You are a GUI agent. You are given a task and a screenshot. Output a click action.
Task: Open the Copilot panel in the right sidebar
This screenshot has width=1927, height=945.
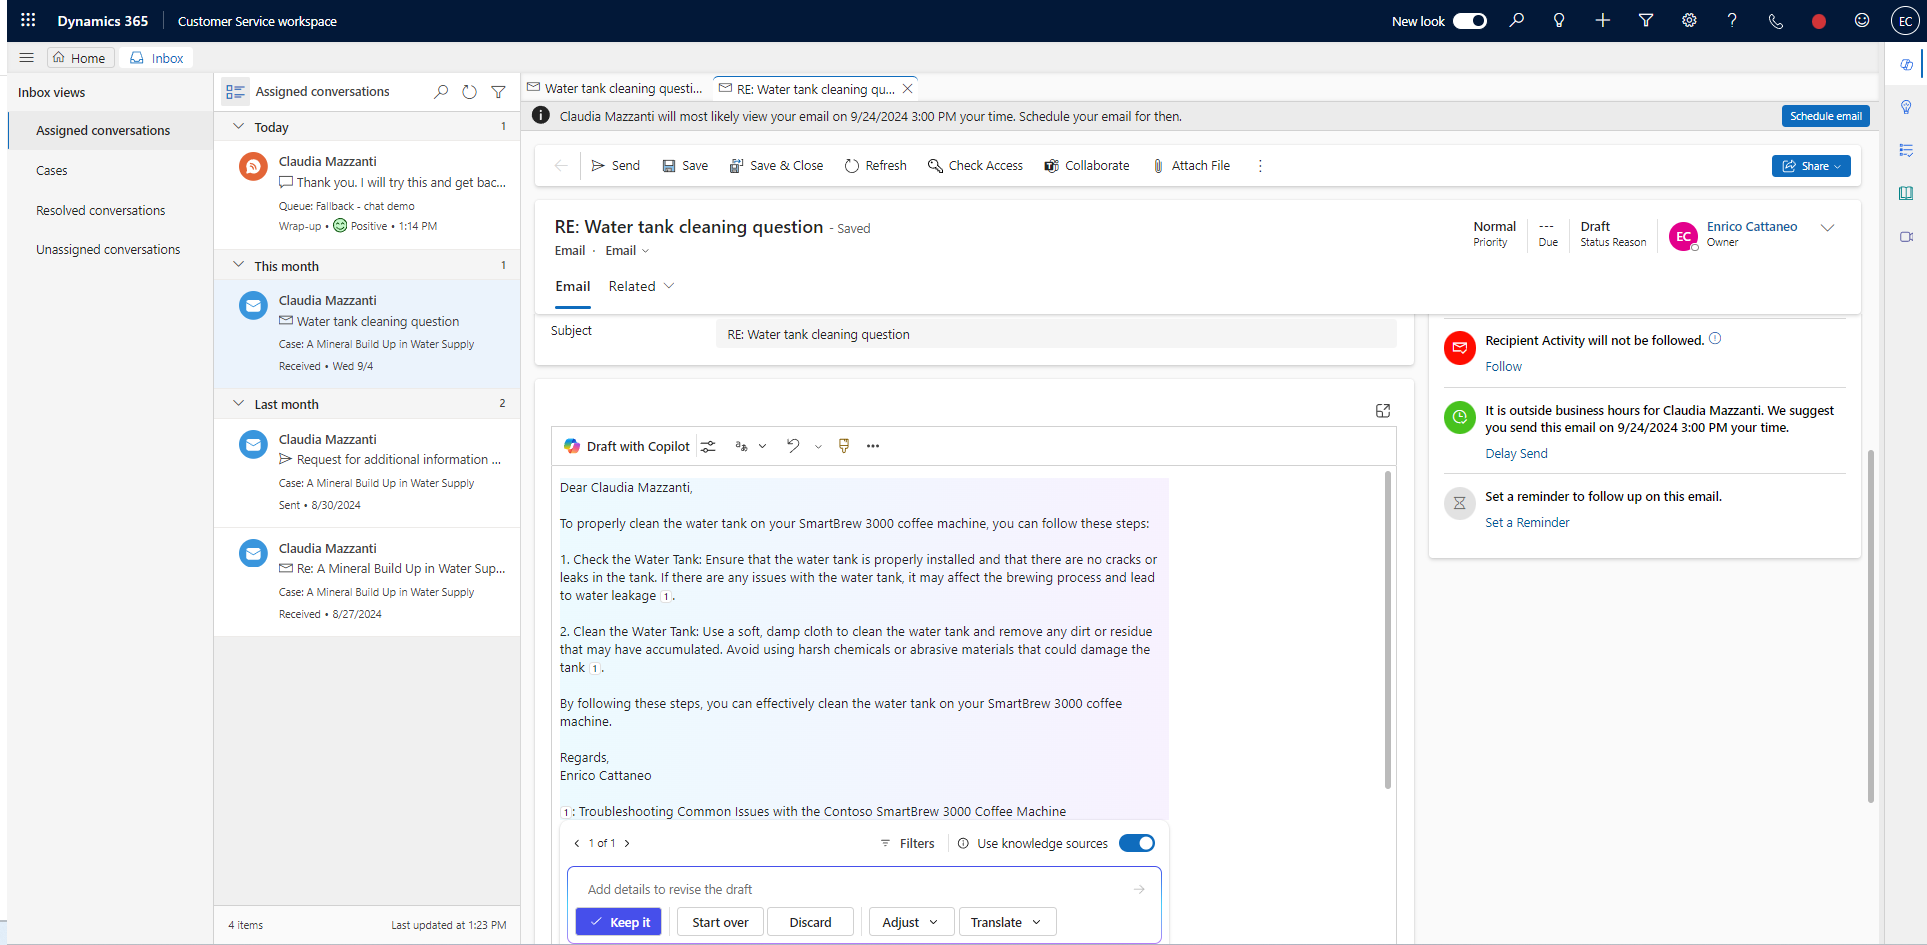click(x=1908, y=64)
